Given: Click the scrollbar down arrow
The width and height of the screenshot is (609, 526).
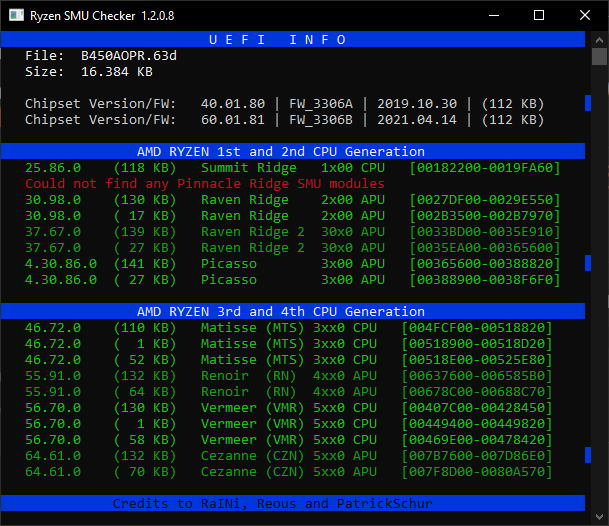Looking at the screenshot, I should point(599,516).
